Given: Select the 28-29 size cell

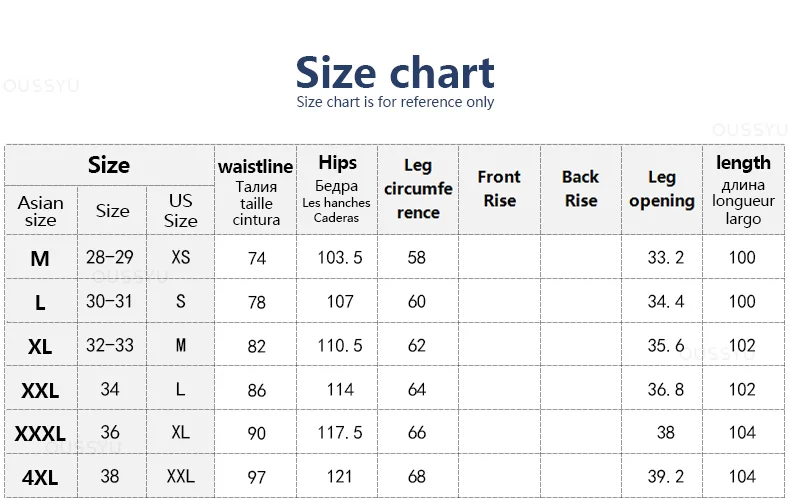Looking at the screenshot, I should [110, 258].
